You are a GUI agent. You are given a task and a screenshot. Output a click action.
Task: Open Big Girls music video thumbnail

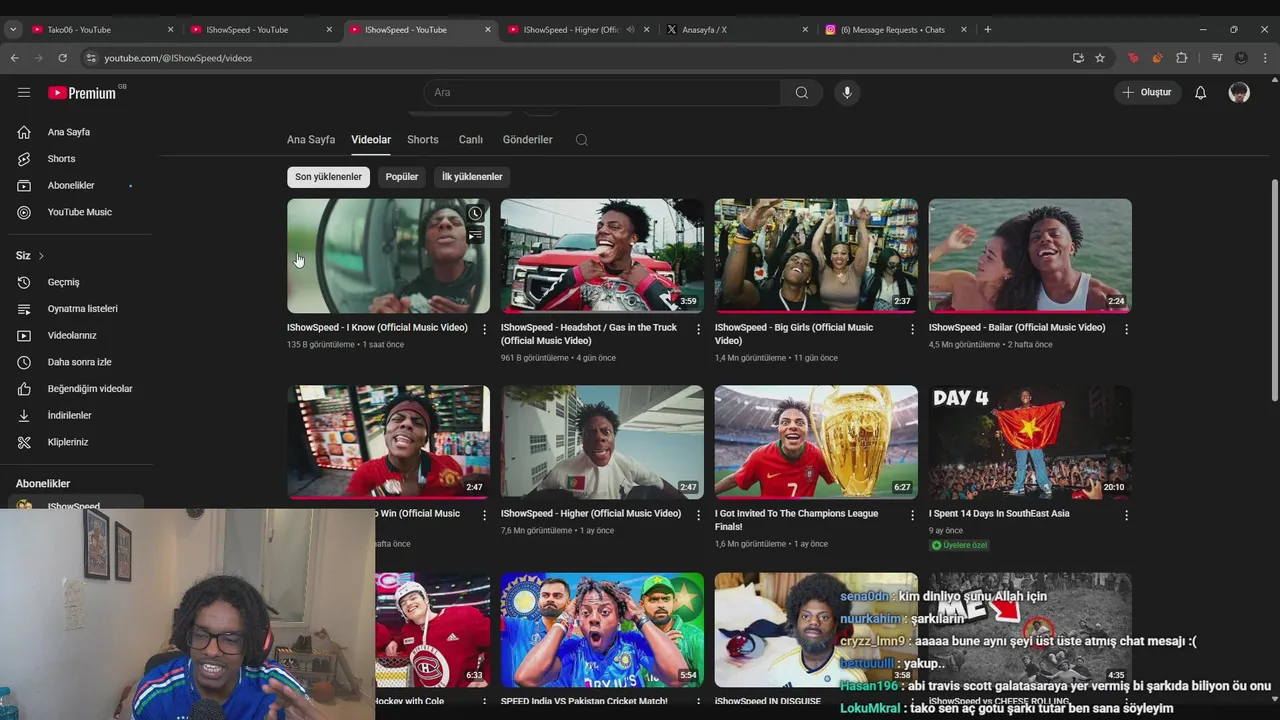coord(816,256)
